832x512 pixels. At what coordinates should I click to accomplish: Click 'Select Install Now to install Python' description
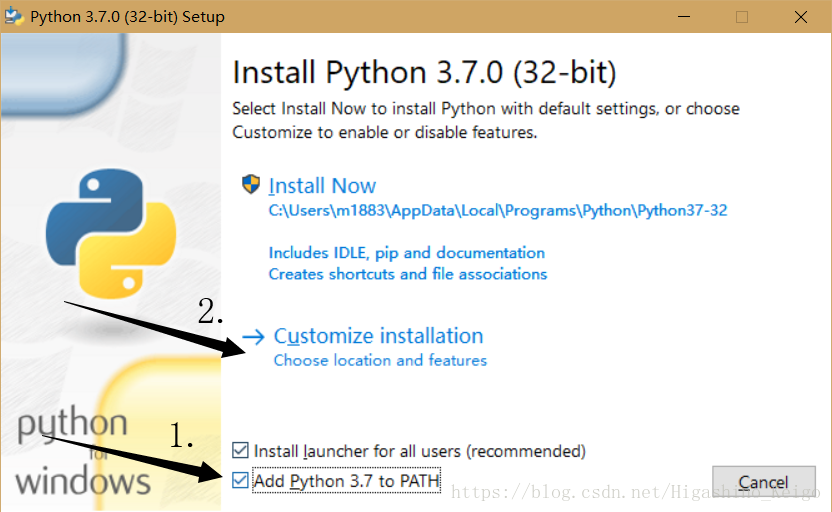point(486,120)
